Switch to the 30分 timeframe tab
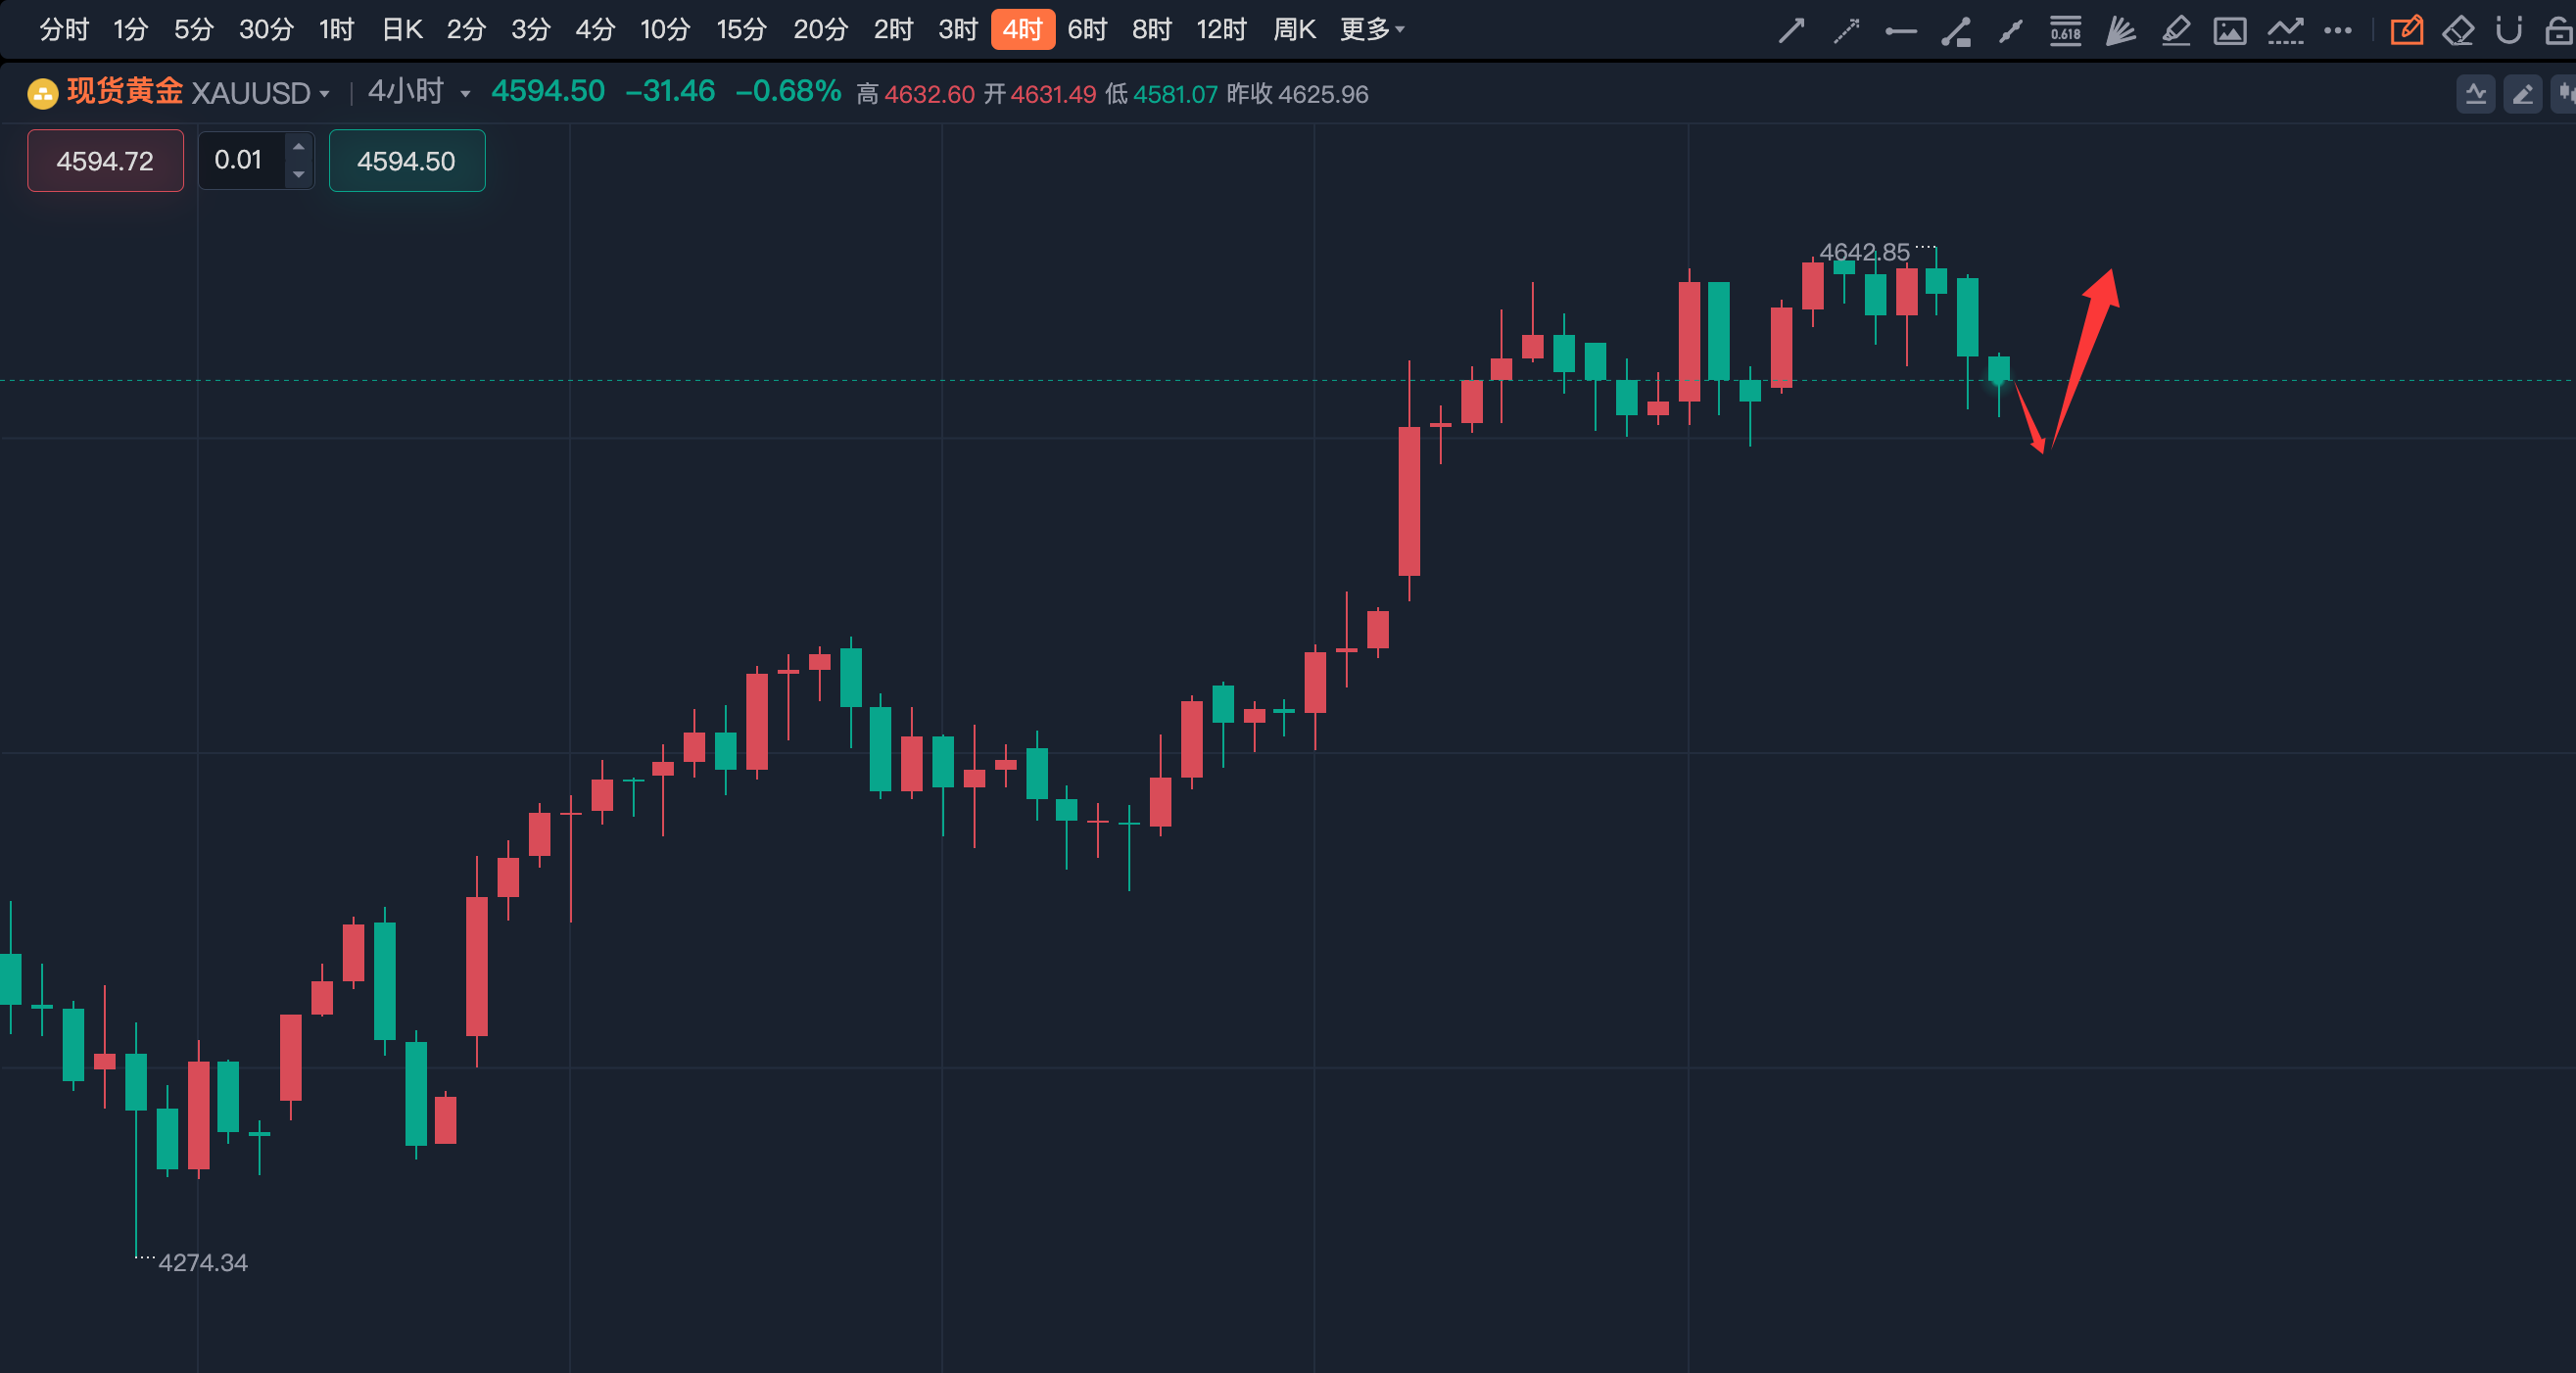Image resolution: width=2576 pixels, height=1373 pixels. (265, 30)
